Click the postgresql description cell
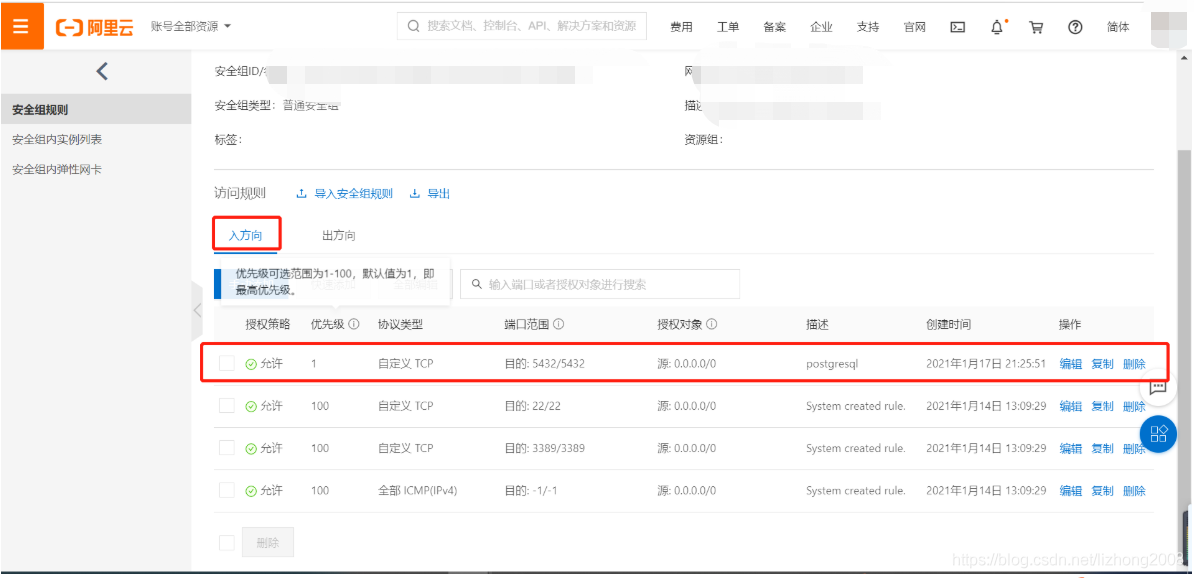The height and width of the screenshot is (578, 1194). 832,364
